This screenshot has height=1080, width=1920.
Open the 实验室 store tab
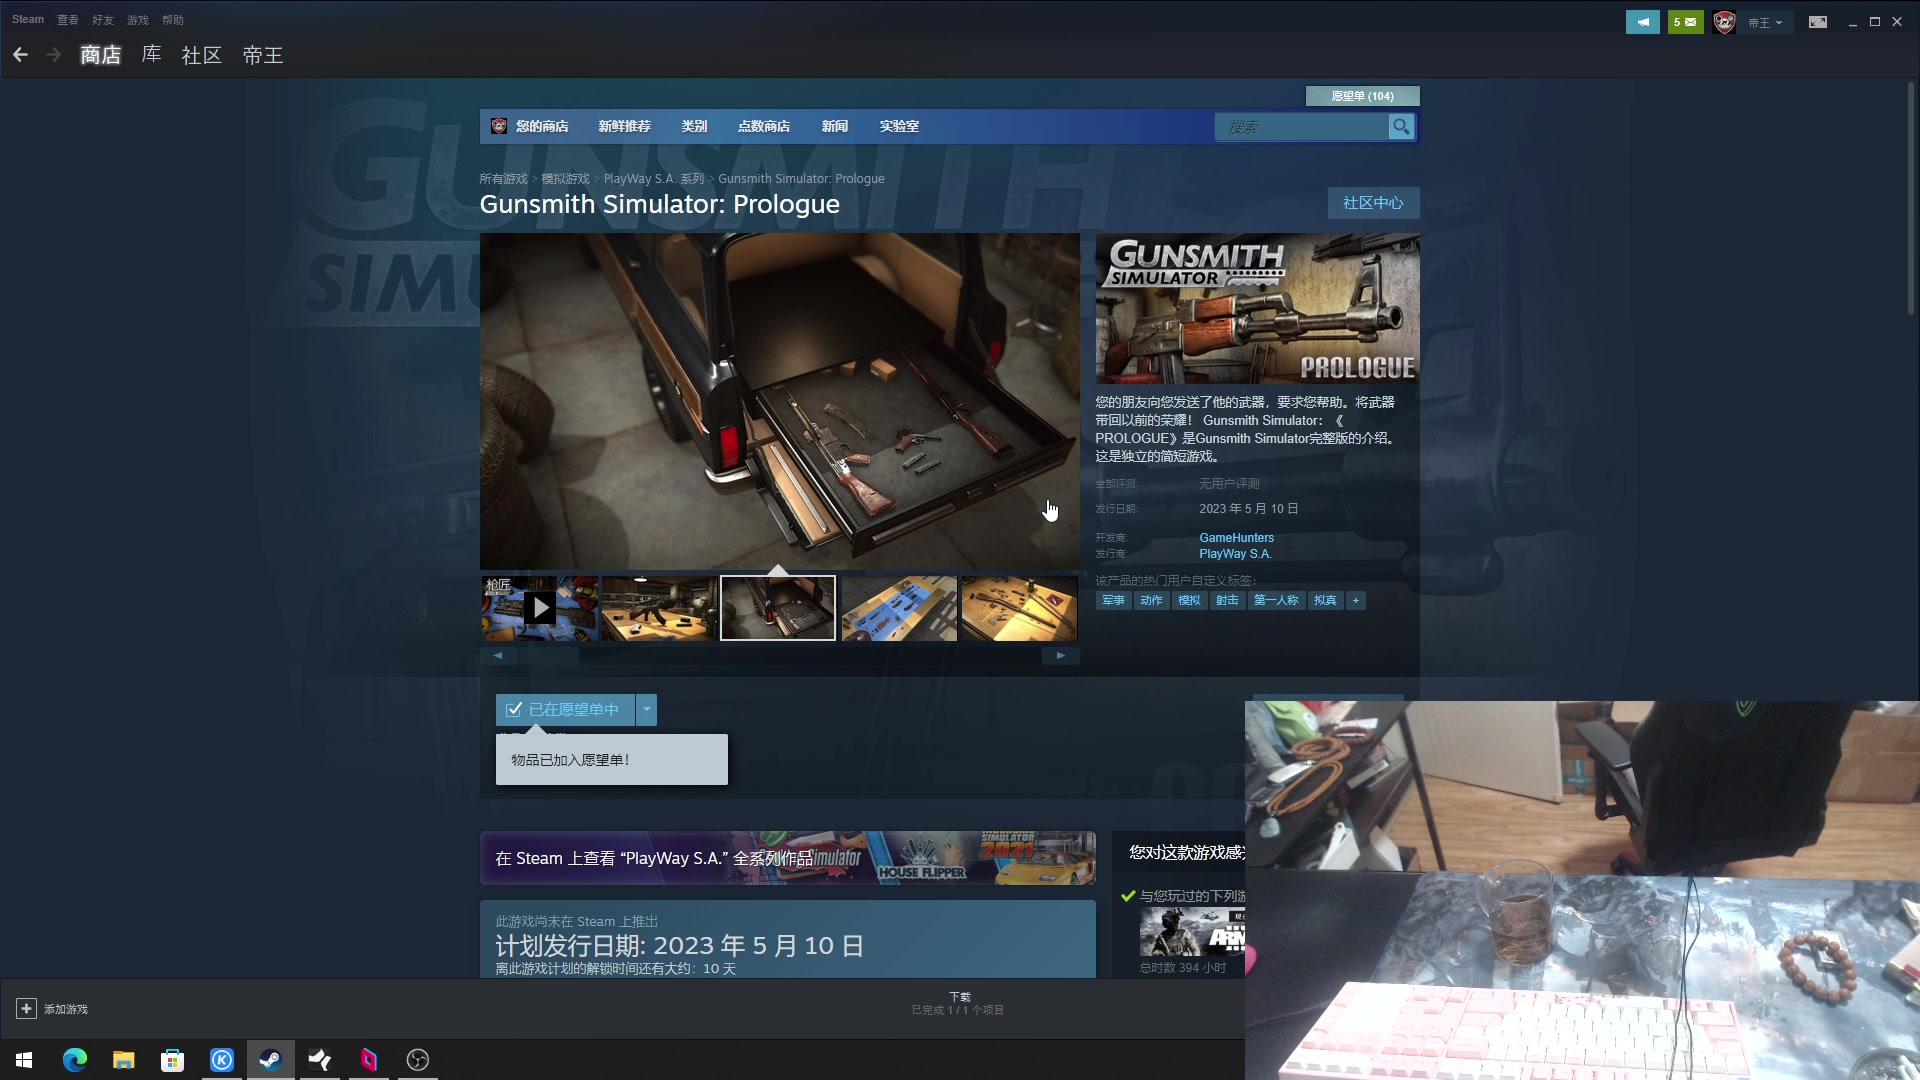pos(899,126)
